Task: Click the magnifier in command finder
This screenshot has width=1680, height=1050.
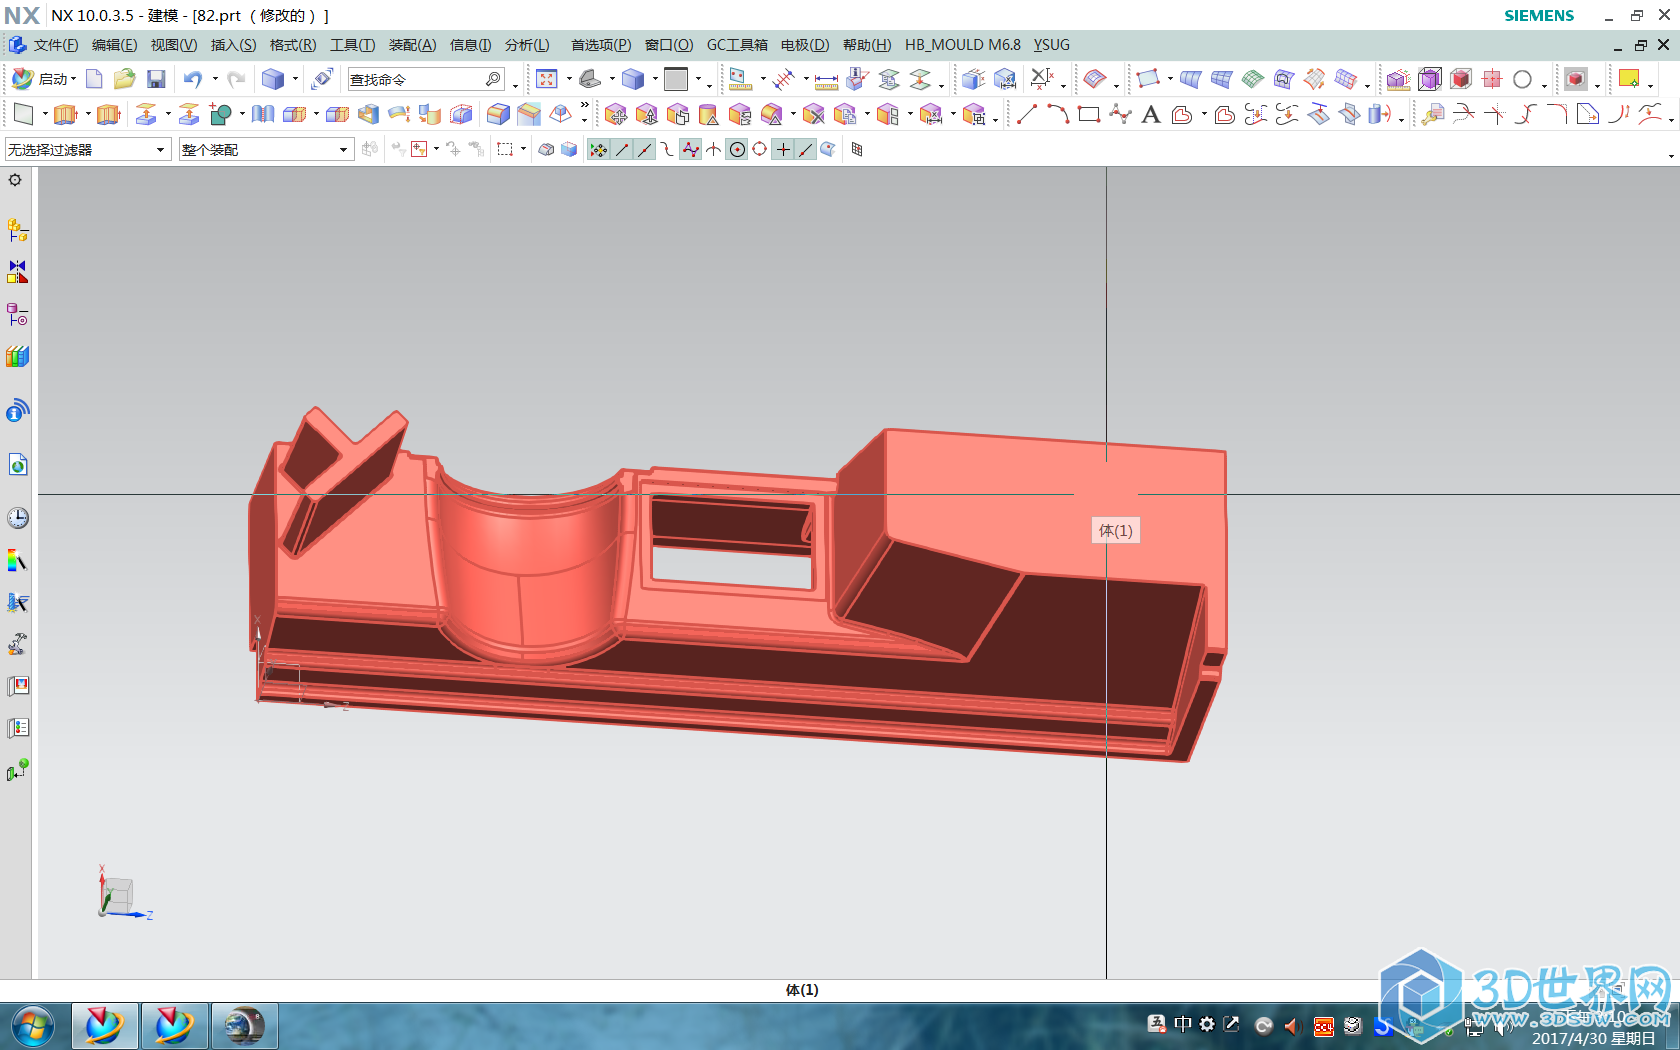Action: [x=493, y=79]
